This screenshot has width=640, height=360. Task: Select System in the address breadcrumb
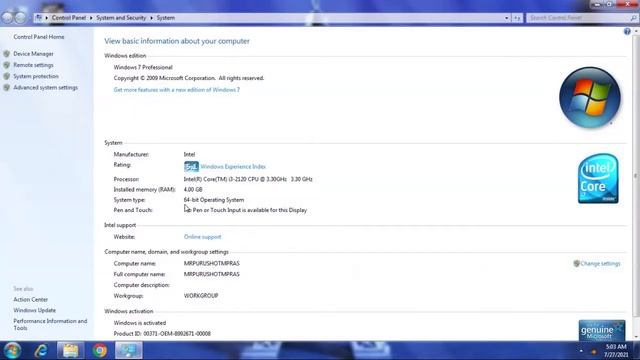click(x=166, y=18)
